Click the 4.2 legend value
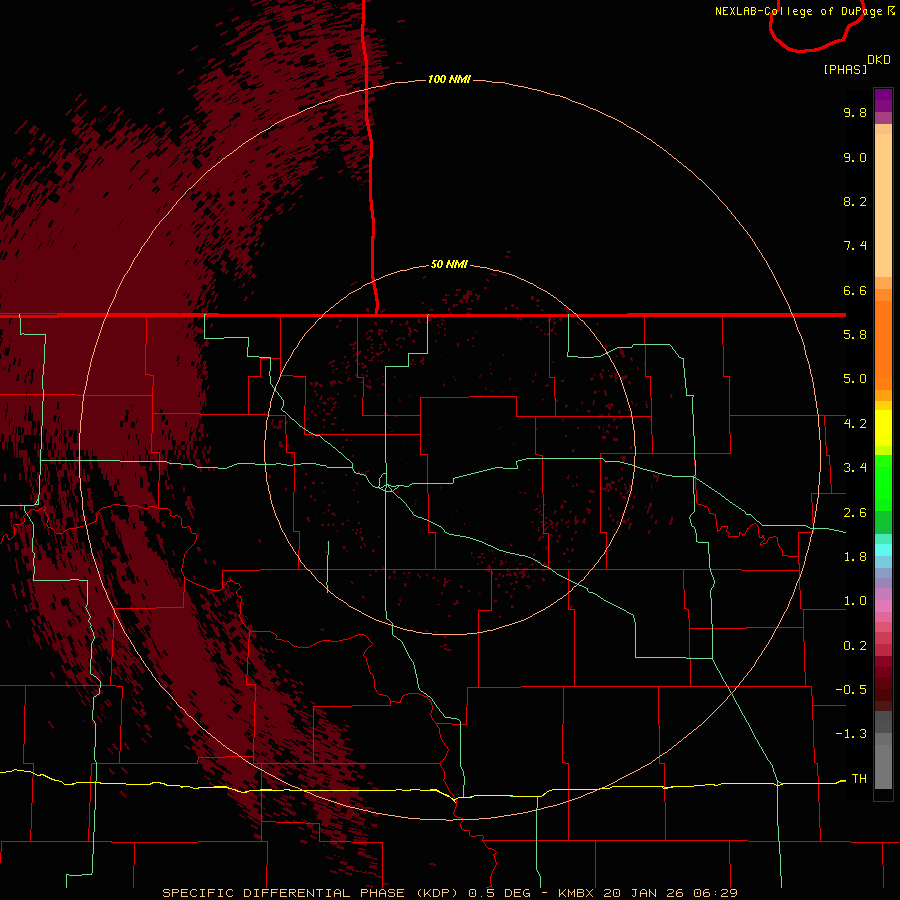900x900 pixels. tap(855, 424)
